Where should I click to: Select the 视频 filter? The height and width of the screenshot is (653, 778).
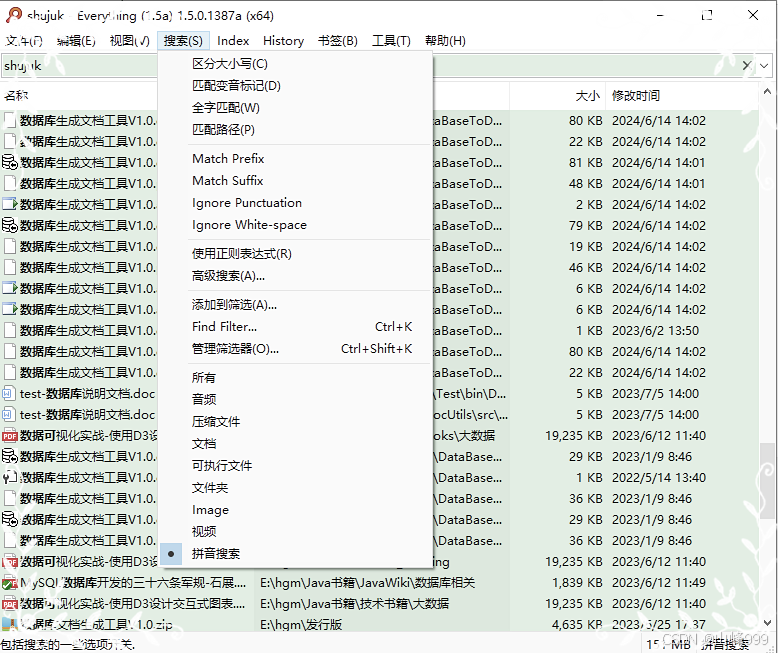[x=295, y=531]
